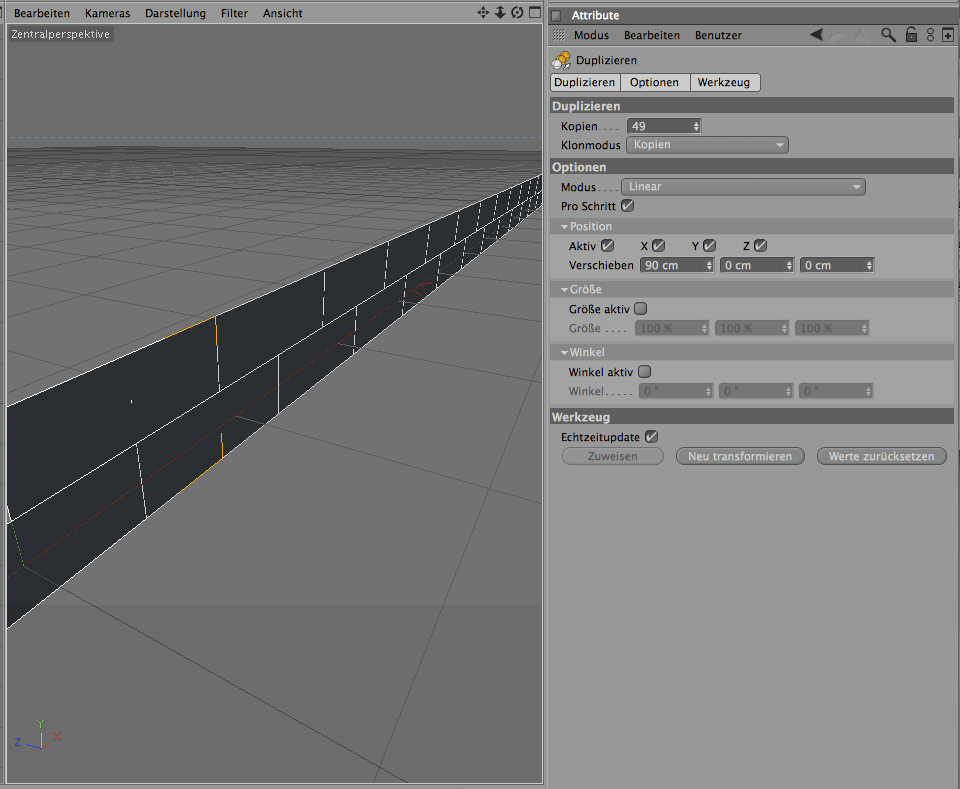This screenshot has height=789, width=960.
Task: Open the Modus Linear dropdown
Action: tap(743, 187)
